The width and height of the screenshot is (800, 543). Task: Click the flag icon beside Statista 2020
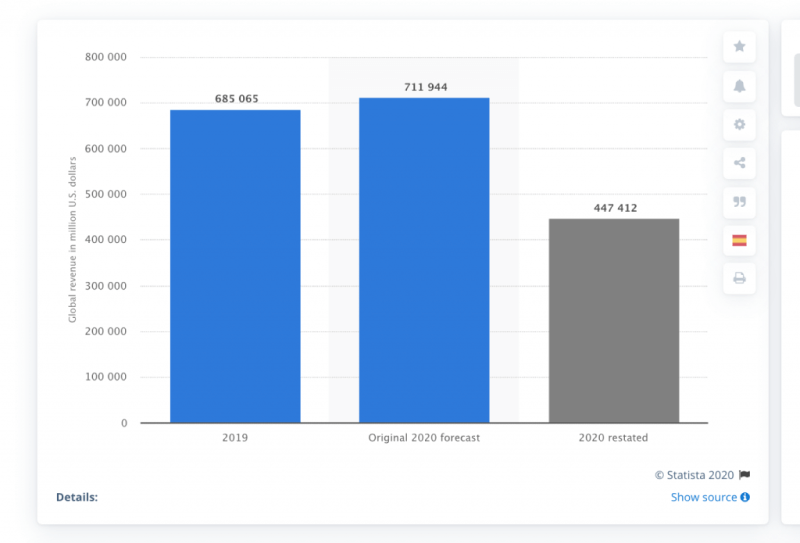coord(744,475)
